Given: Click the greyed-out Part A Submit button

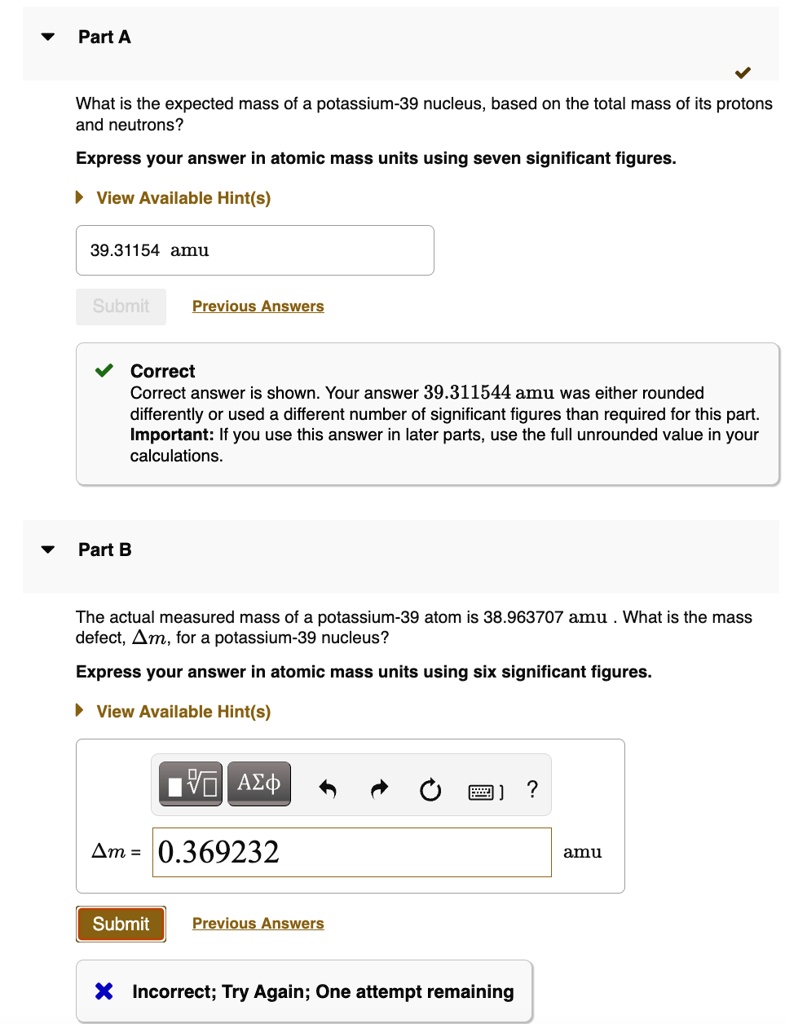Looking at the screenshot, I should click(121, 306).
